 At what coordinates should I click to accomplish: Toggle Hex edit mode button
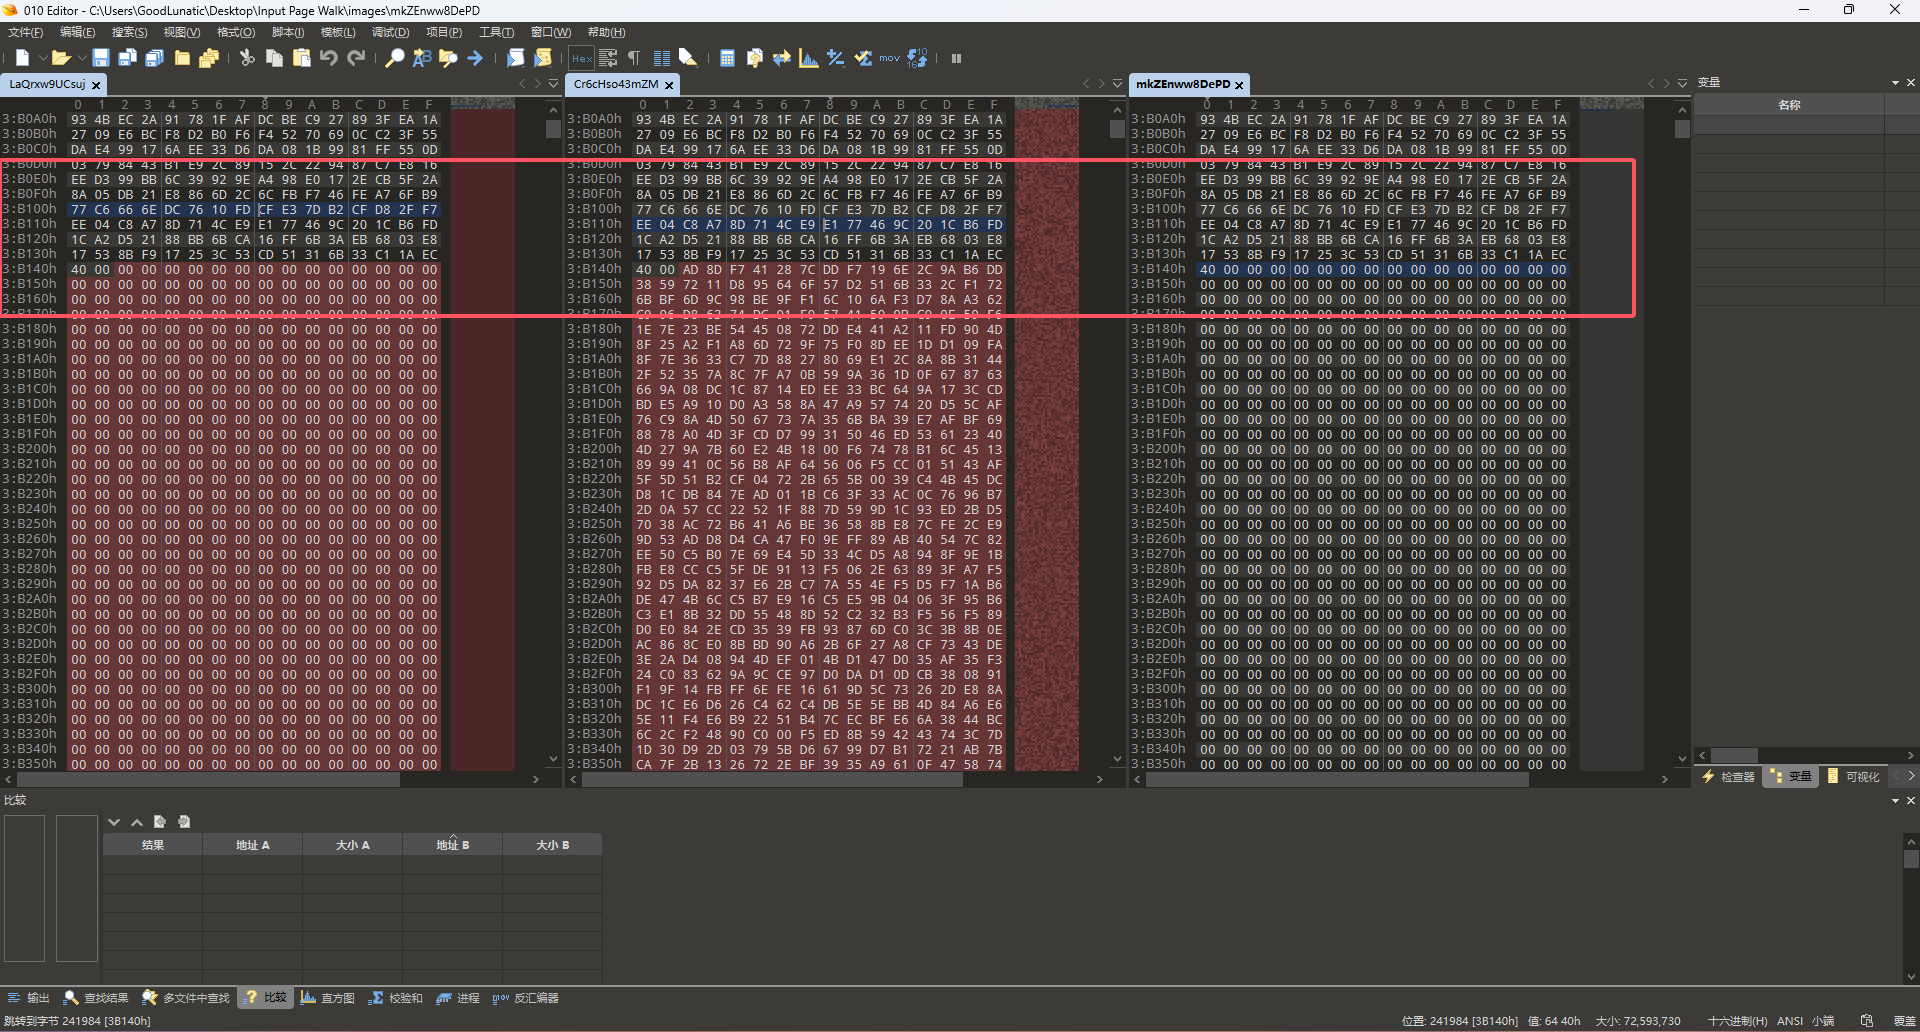click(582, 58)
